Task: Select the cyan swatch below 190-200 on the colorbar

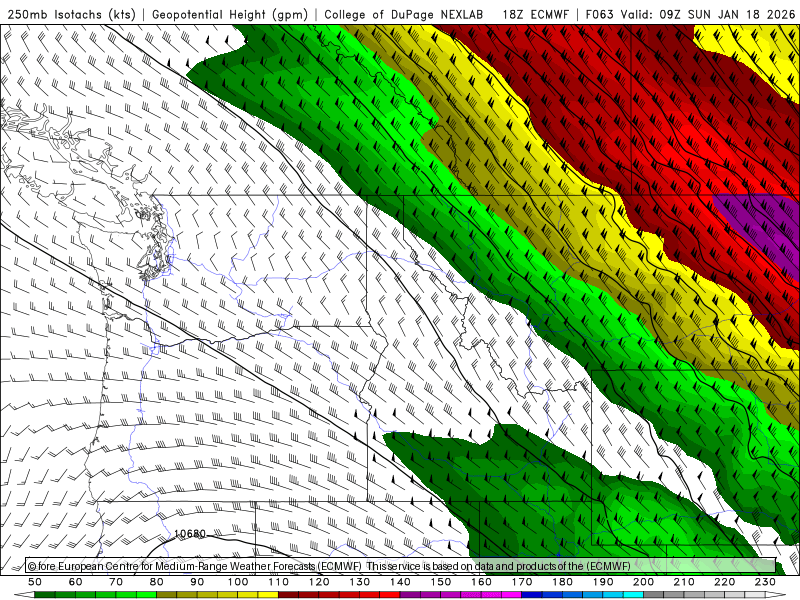Action: coord(623,595)
